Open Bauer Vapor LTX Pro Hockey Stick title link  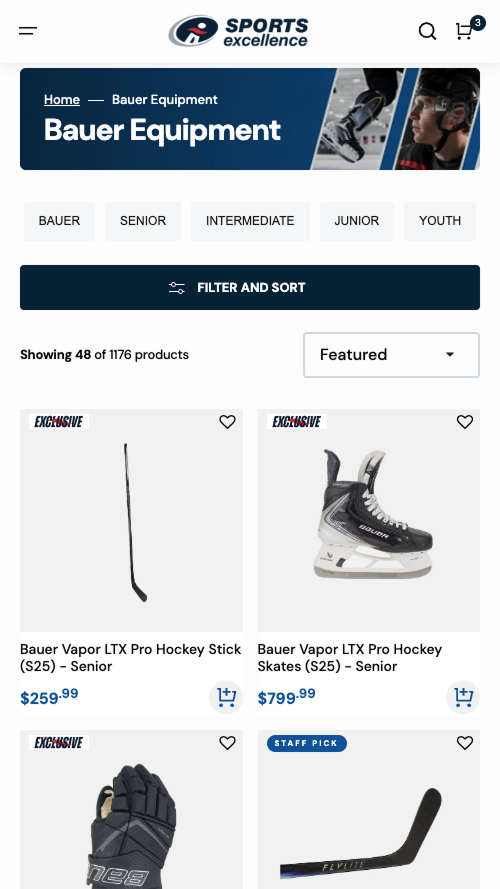coord(131,658)
